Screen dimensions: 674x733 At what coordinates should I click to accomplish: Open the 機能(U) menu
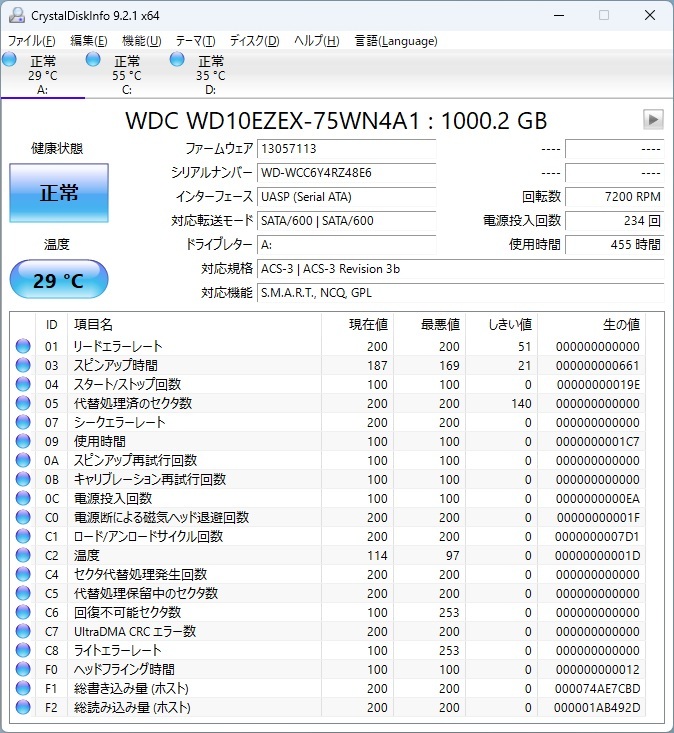[x=142, y=41]
